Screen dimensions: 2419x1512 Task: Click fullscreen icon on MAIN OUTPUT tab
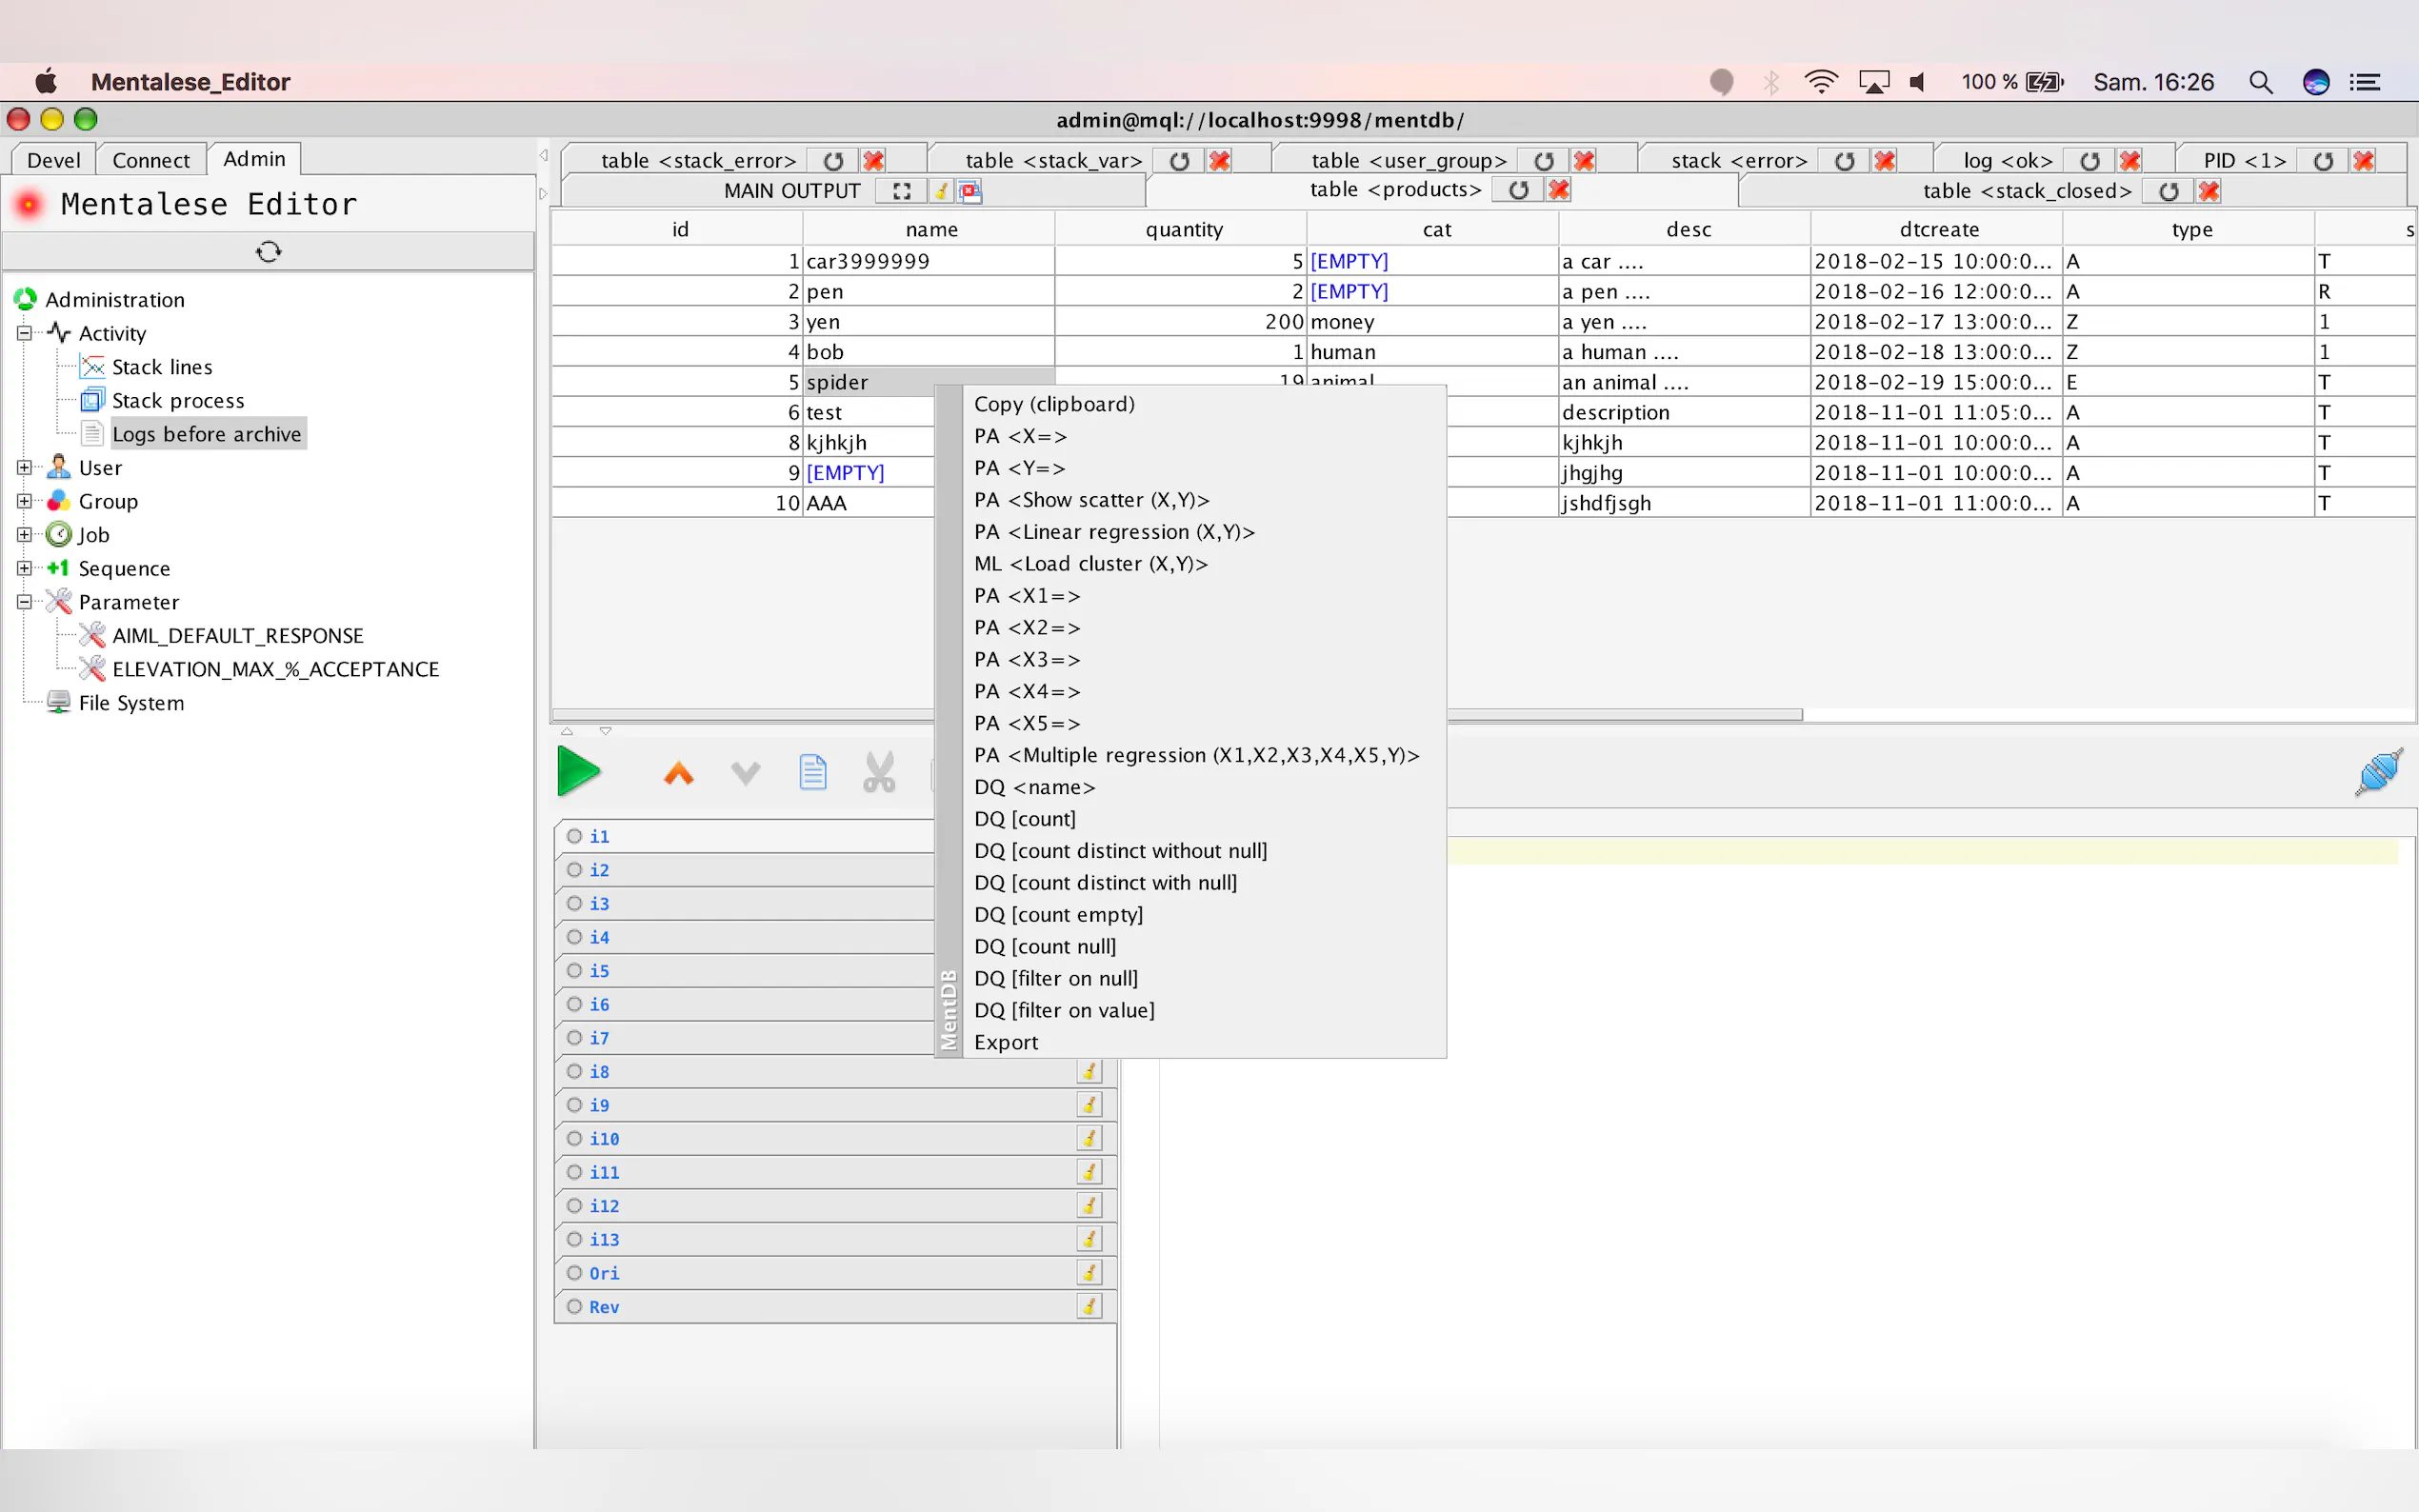click(901, 191)
